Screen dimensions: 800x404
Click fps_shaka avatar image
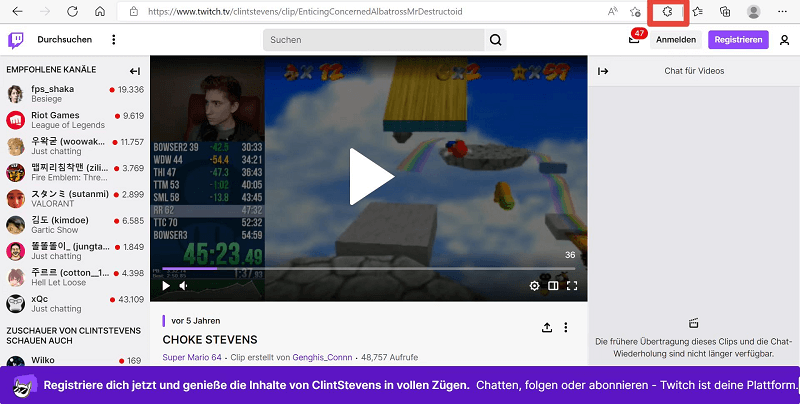click(x=15, y=94)
